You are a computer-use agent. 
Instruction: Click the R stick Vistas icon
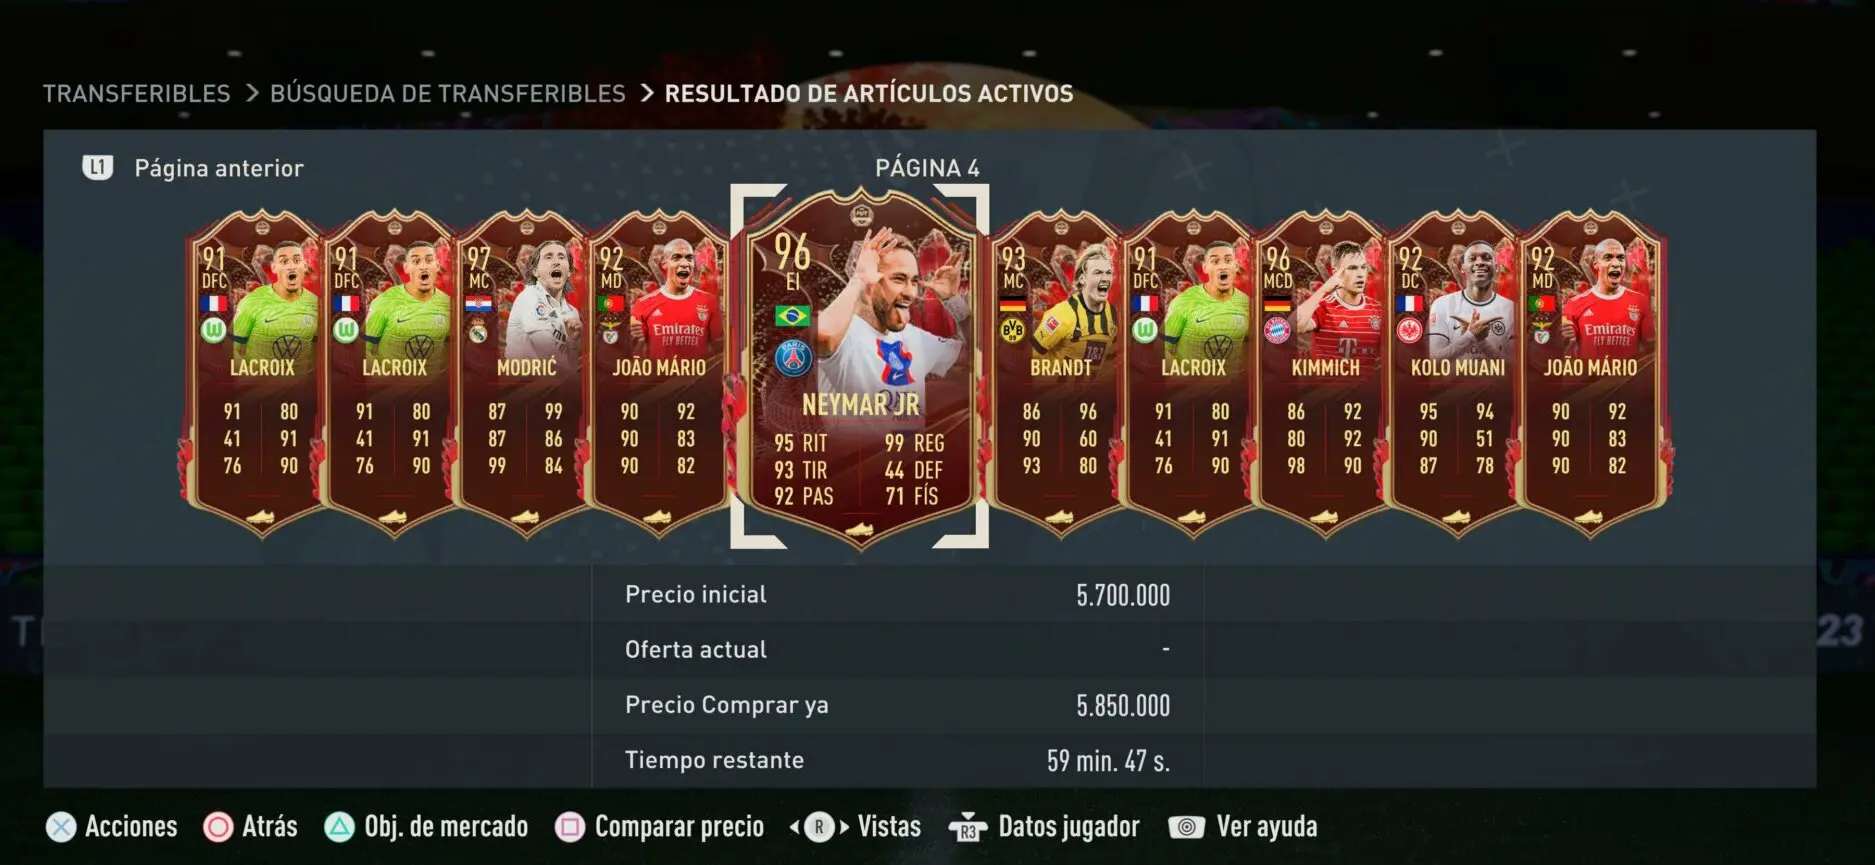[819, 827]
